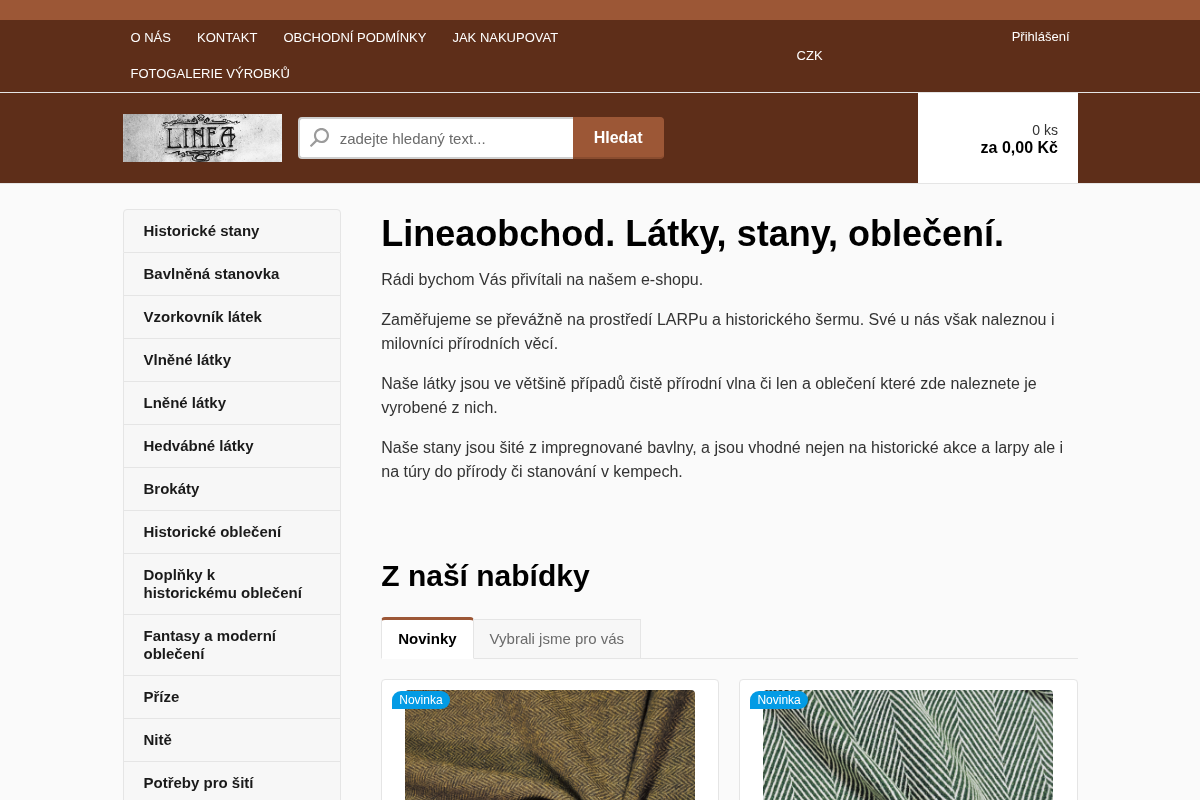
Task: Open Fantasy a moderní oblečení category
Action: [x=232, y=645]
